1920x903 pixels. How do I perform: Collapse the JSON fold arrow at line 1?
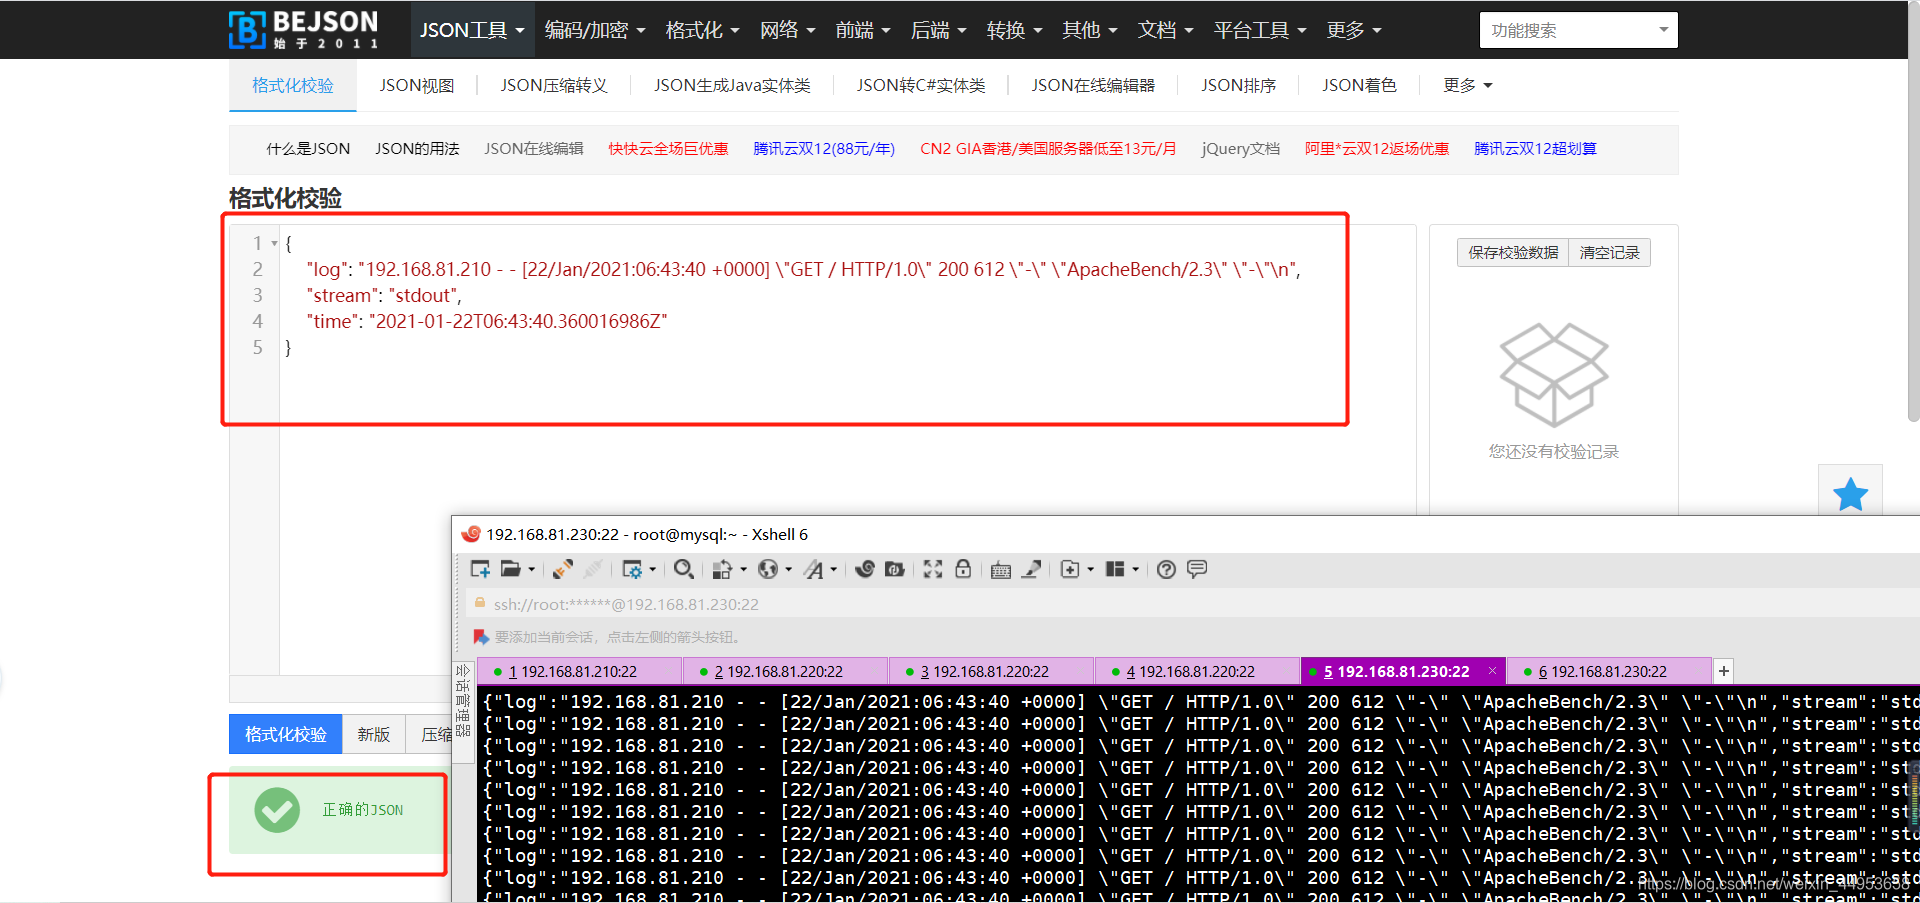(x=274, y=243)
